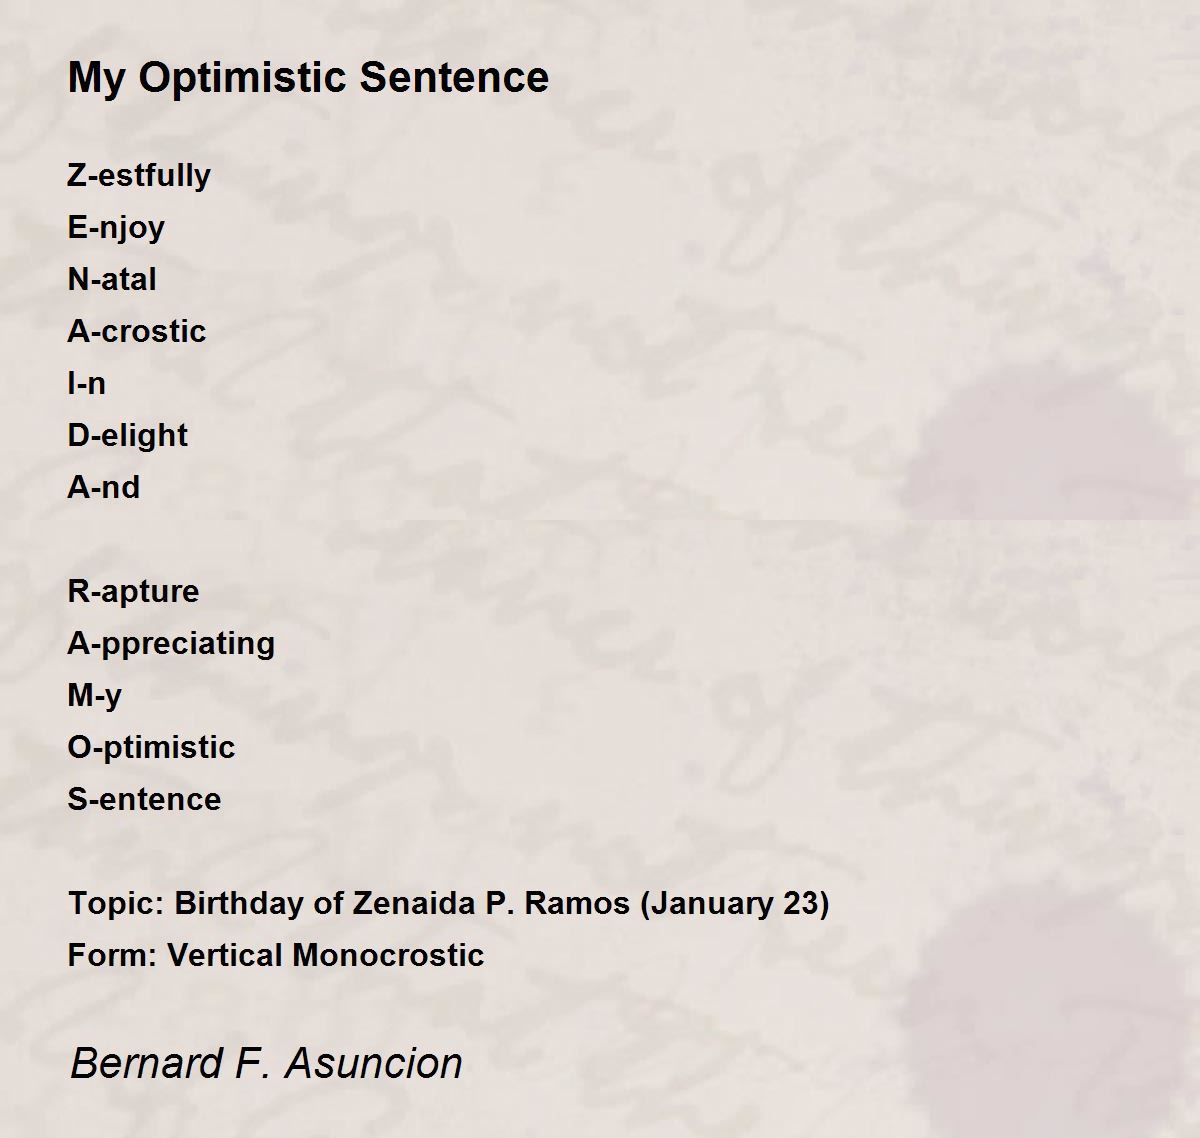
Task: Click the I-n line
Action: click(x=87, y=383)
